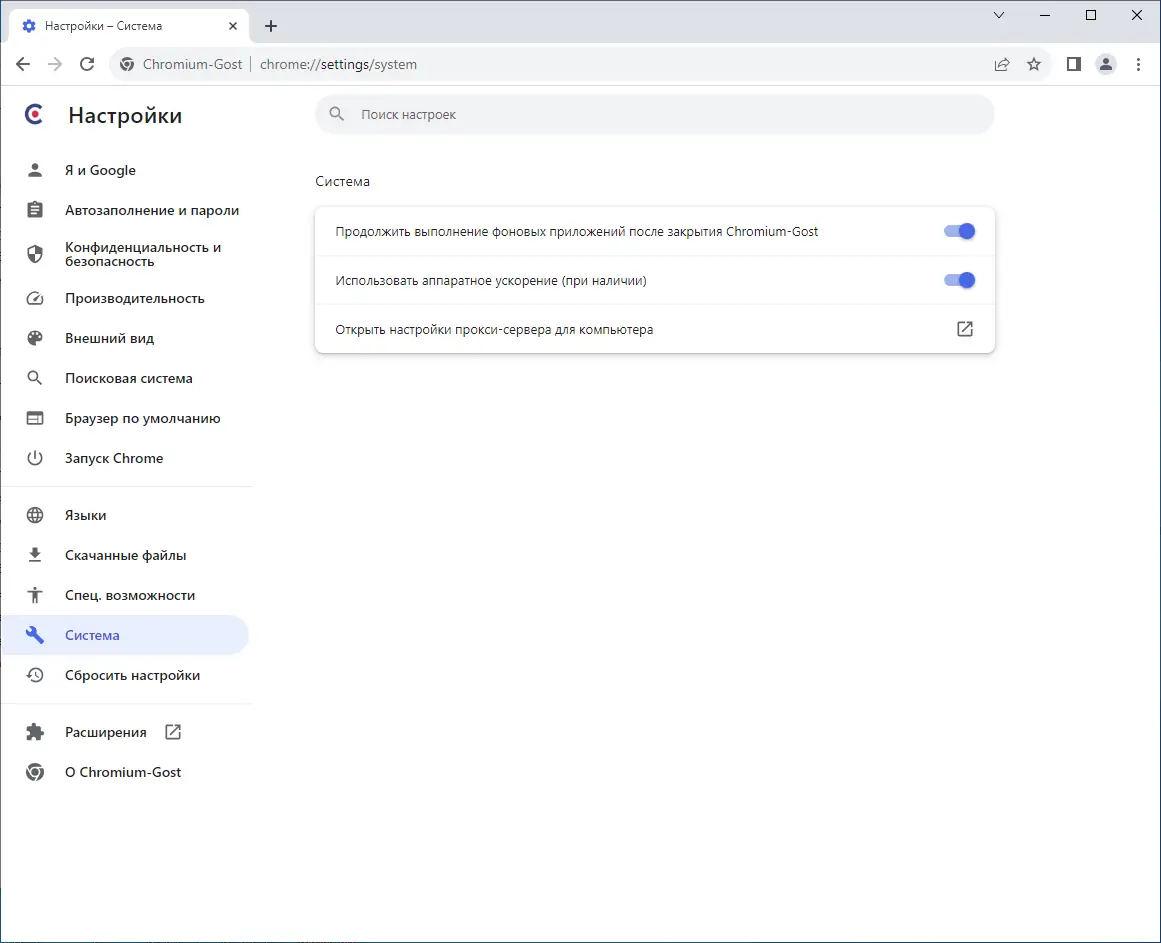
Task: Click Сбросить настройки in sidebar
Action: 132,675
